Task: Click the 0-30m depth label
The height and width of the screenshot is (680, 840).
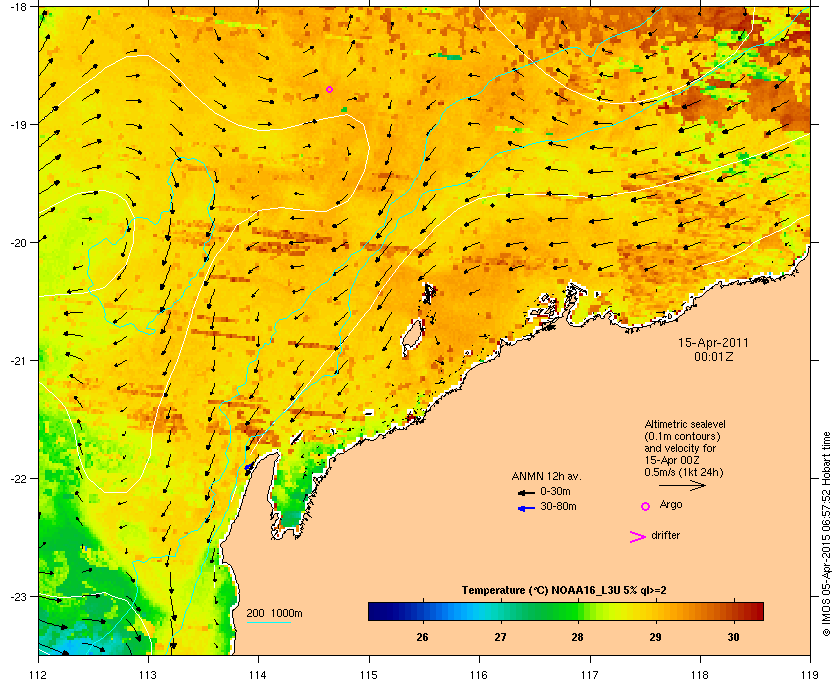Action: 555,491
